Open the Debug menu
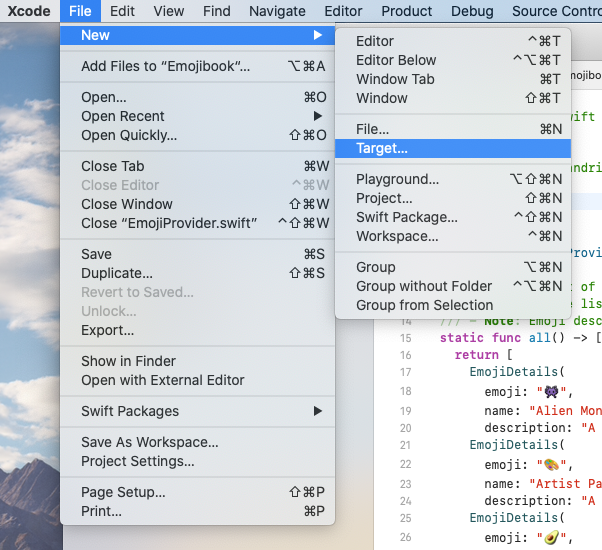This screenshot has height=550, width=602. (x=472, y=11)
